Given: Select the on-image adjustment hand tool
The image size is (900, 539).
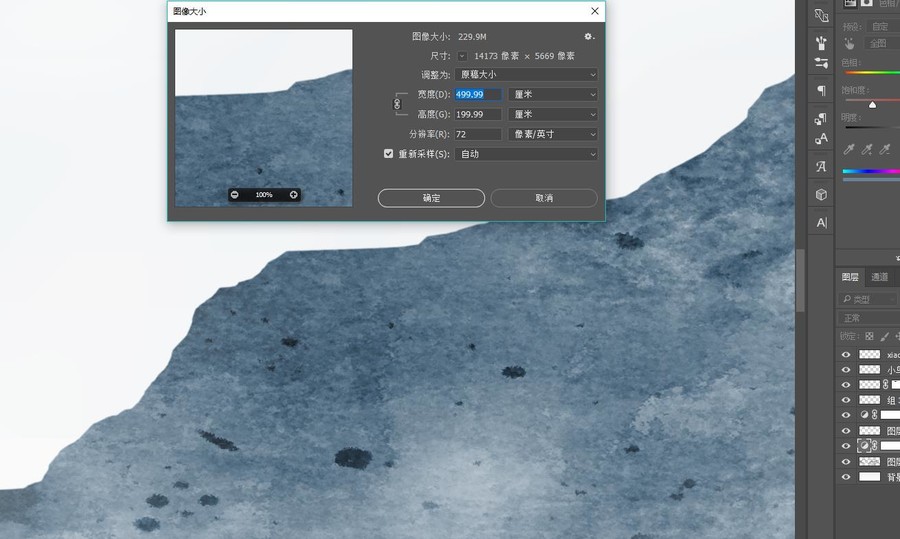Looking at the screenshot, I should [x=849, y=44].
